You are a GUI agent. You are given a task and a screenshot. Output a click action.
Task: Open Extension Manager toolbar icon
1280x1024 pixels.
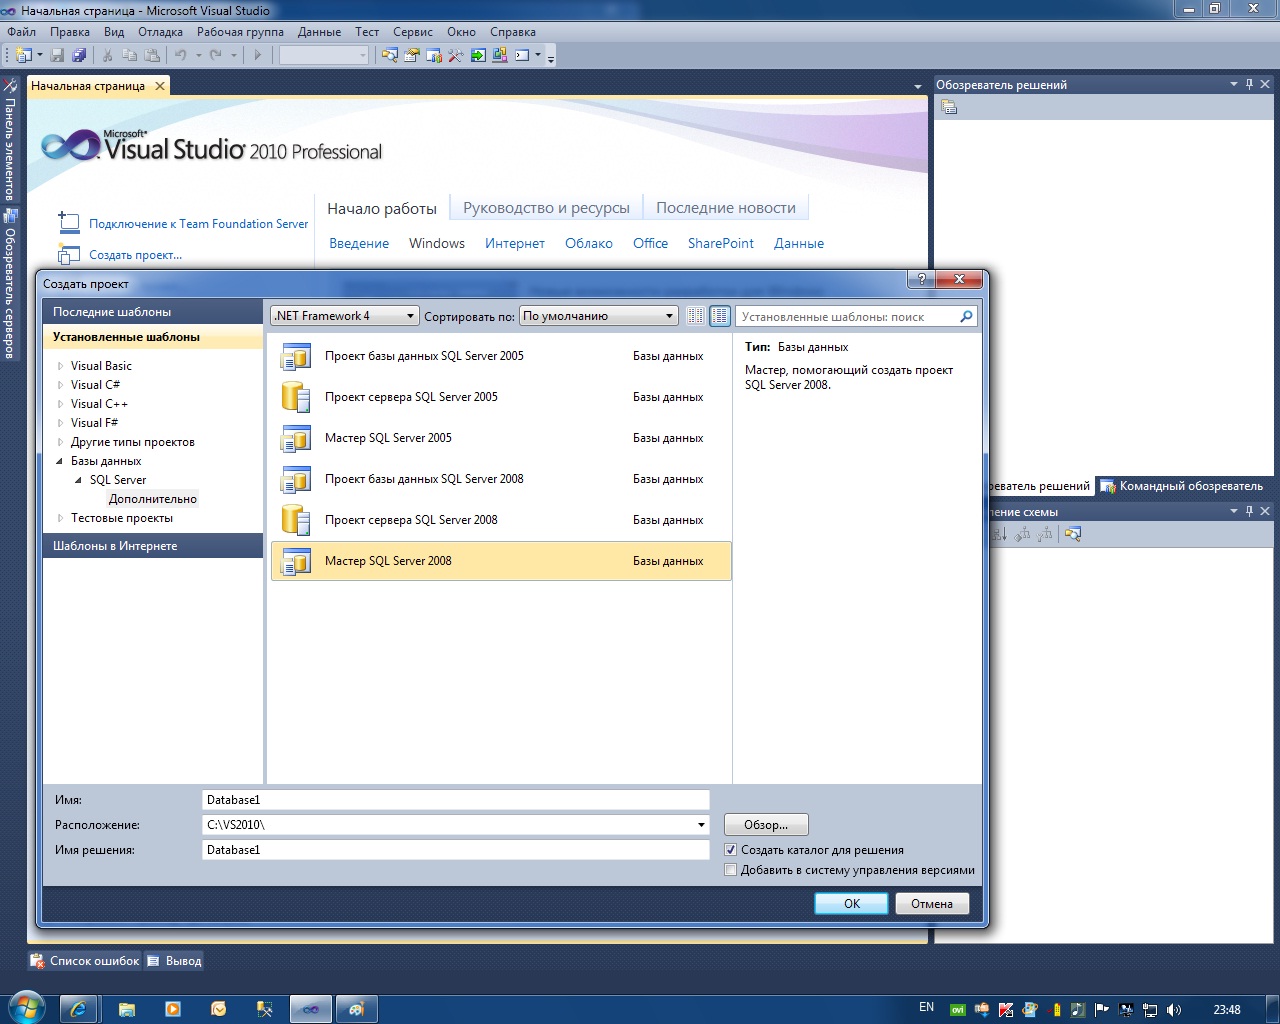tap(500, 55)
